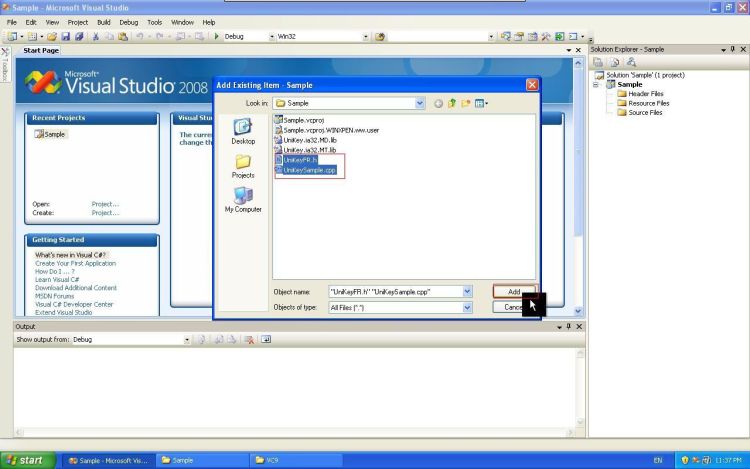750x469 pixels.
Task: Click the Back arrow icon in the dialog
Action: (438, 104)
